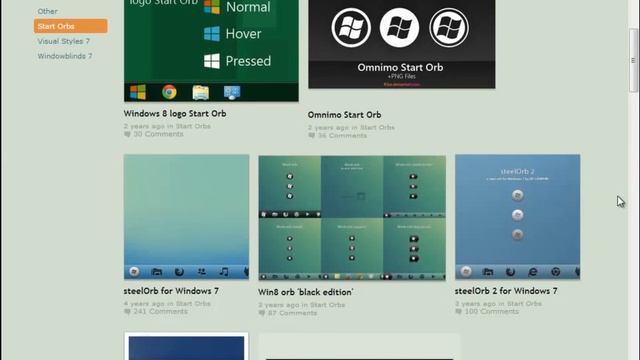Open the steelOrb 2 for Windows 7 thumbnail

coord(518,217)
